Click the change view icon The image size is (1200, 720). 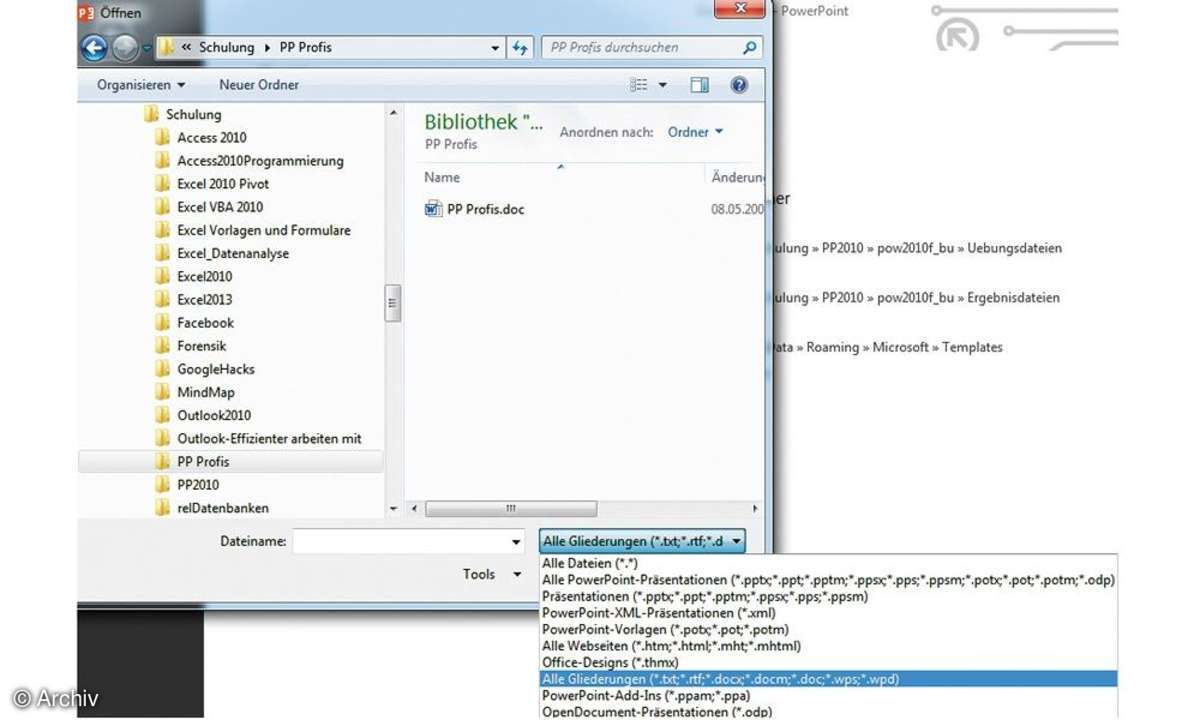pos(639,85)
